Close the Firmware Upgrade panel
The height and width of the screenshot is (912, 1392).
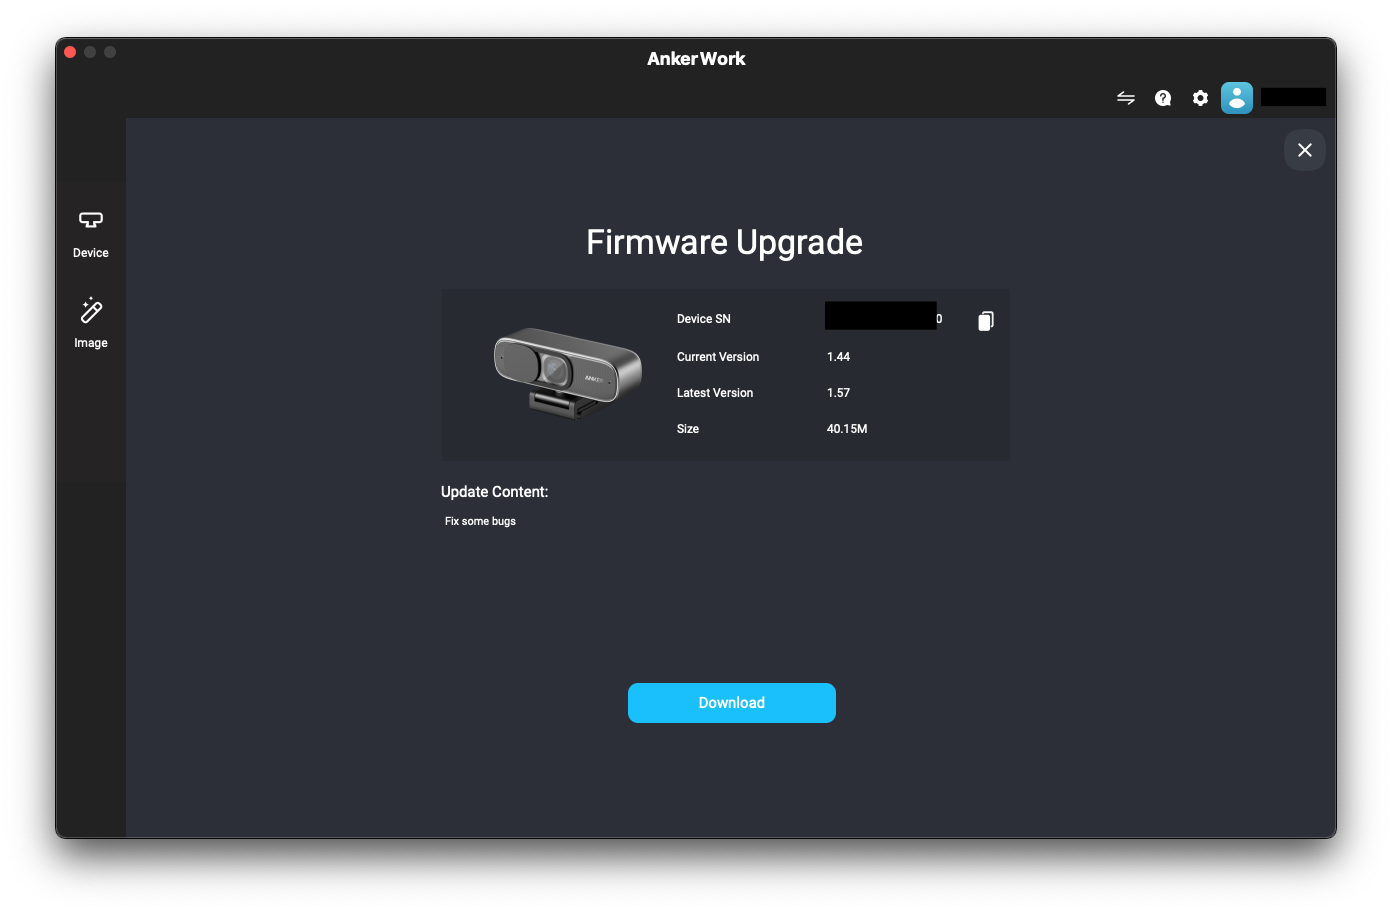[1305, 150]
